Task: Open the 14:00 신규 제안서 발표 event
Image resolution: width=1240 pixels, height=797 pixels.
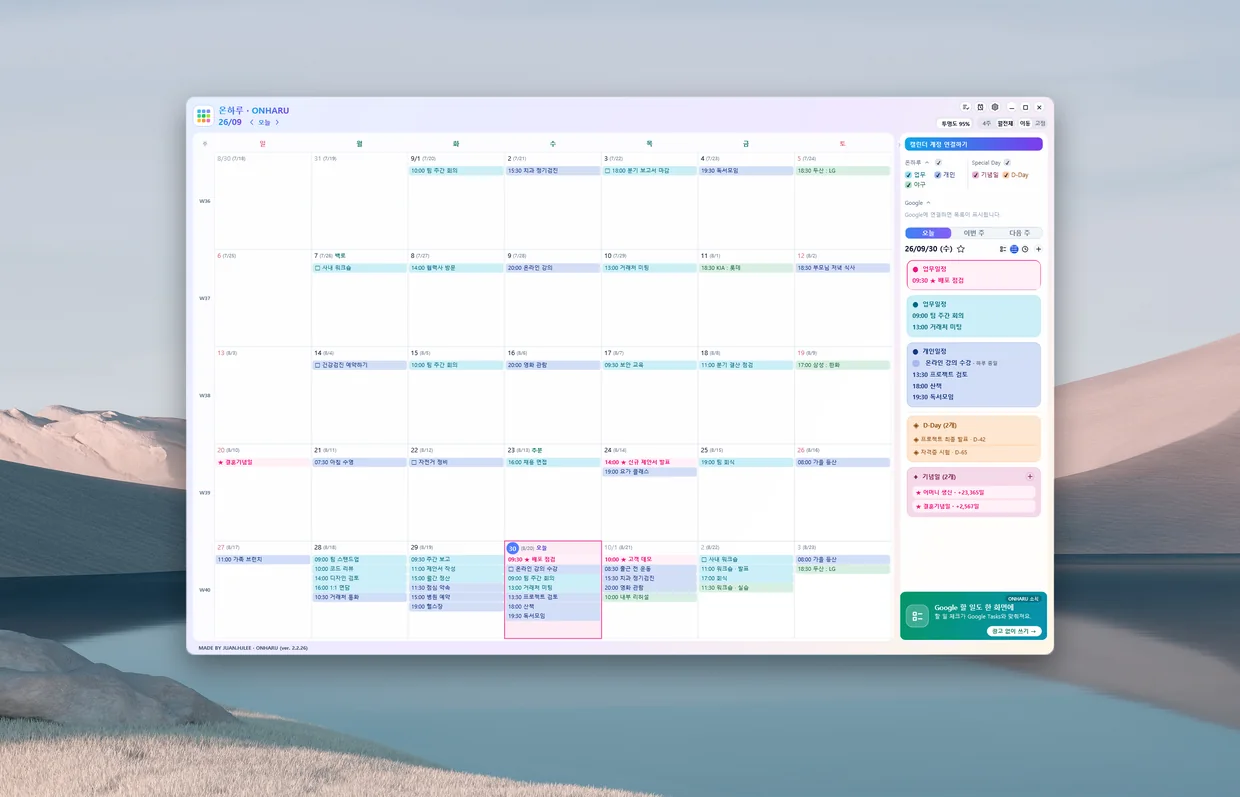Action: pos(650,462)
